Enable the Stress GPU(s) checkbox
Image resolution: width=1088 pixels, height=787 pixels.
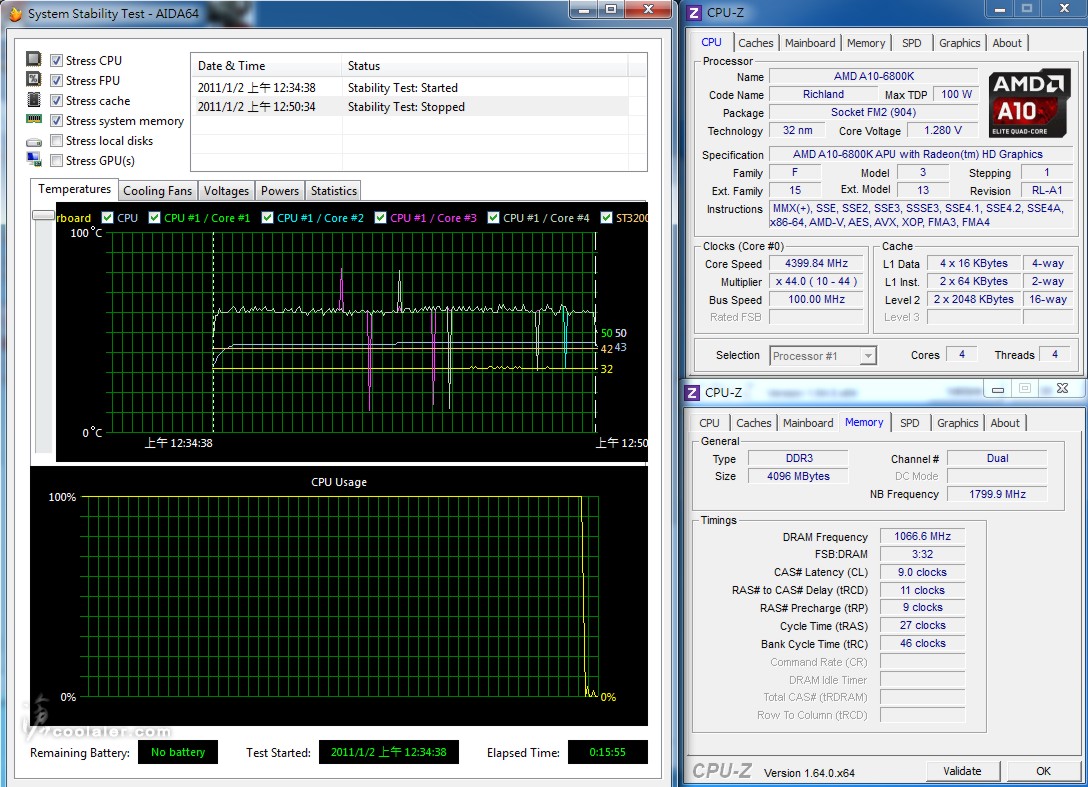(57, 161)
